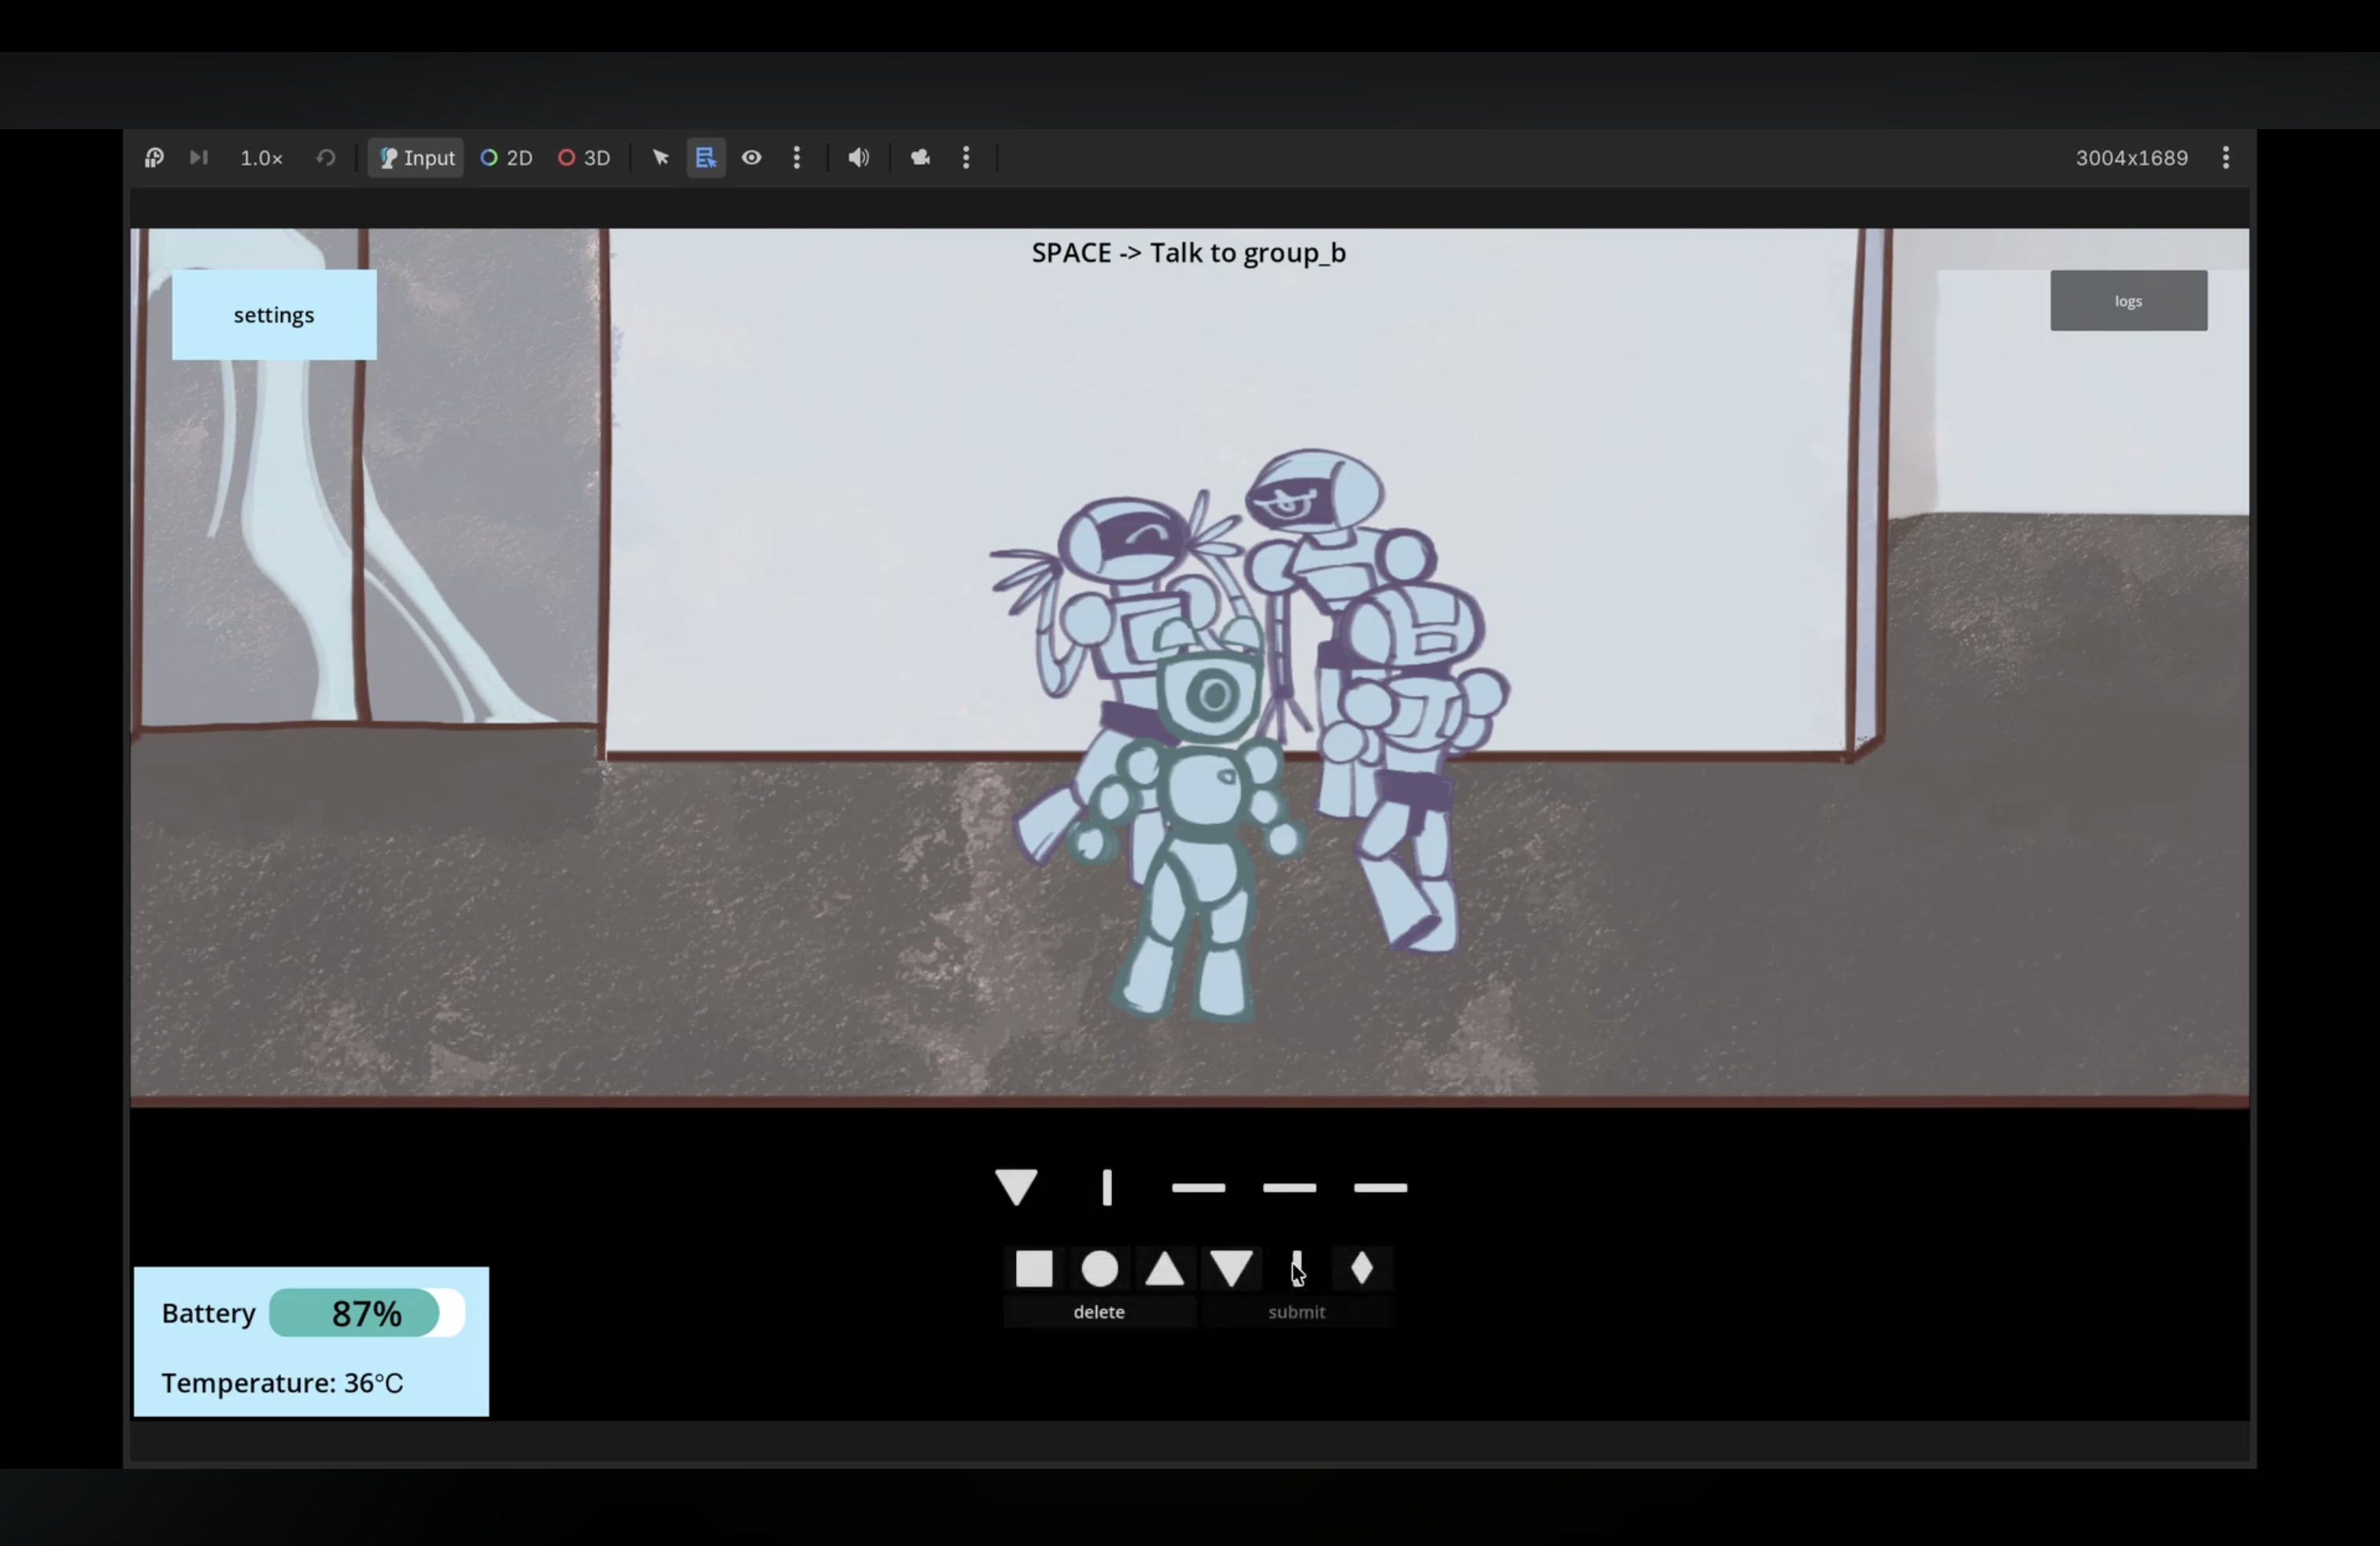Image resolution: width=2380 pixels, height=1546 pixels.
Task: Open the logs button
Action: pos(2129,301)
